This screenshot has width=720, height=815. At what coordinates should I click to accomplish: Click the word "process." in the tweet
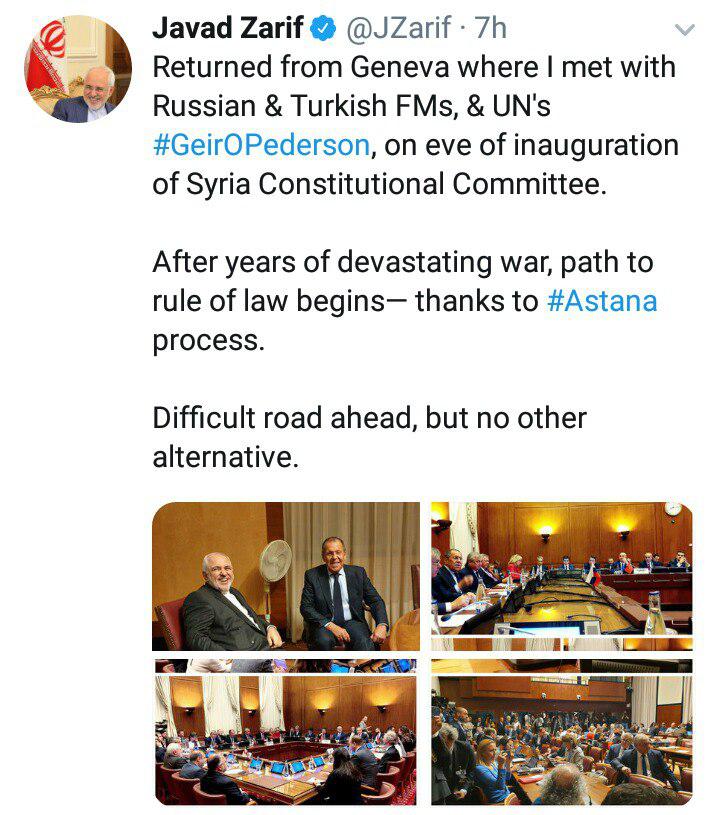click(x=208, y=340)
